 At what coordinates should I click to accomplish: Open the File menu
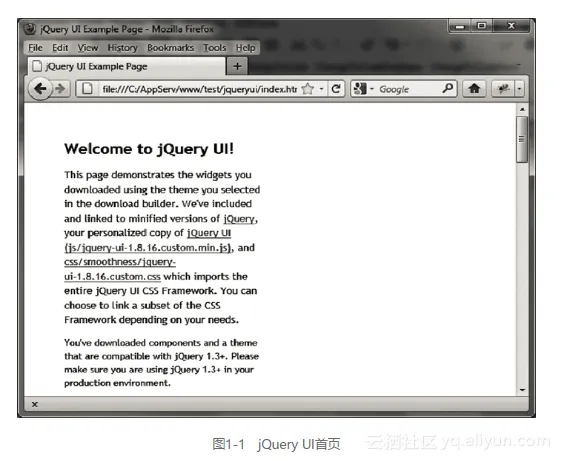(x=35, y=48)
